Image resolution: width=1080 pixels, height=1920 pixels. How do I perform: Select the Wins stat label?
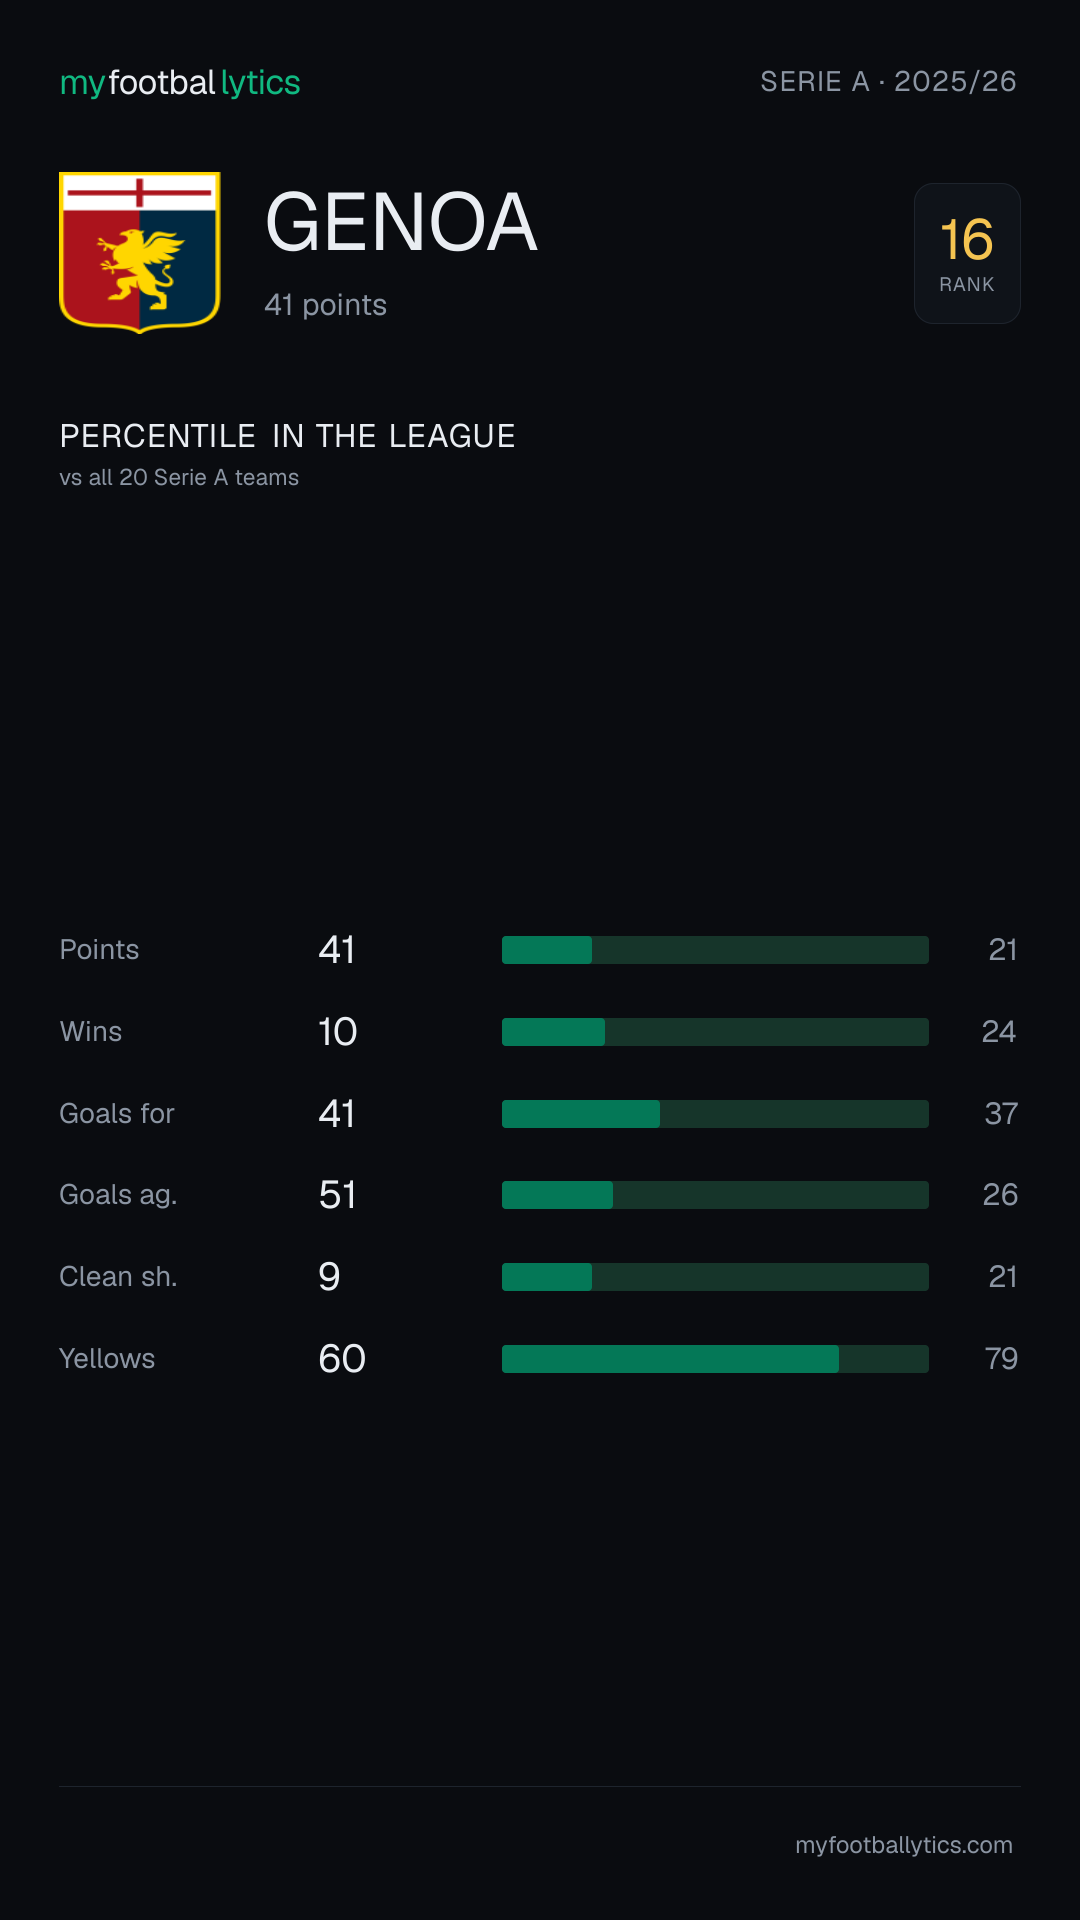tap(91, 1032)
